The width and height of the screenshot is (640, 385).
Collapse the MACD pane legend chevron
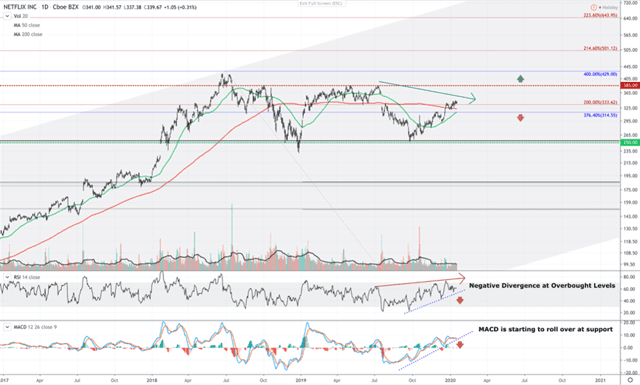click(7, 327)
